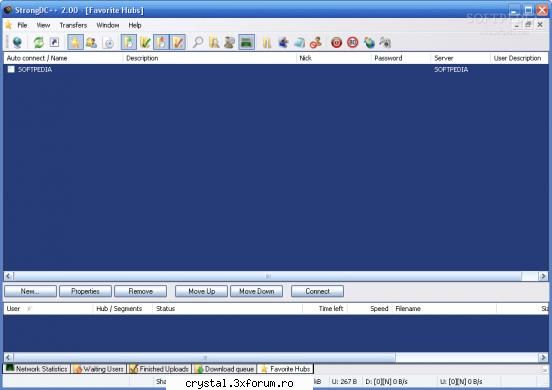Toggle the red 80 speed limiter icon
Viewport: 552px width, 390px height.
coord(353,43)
